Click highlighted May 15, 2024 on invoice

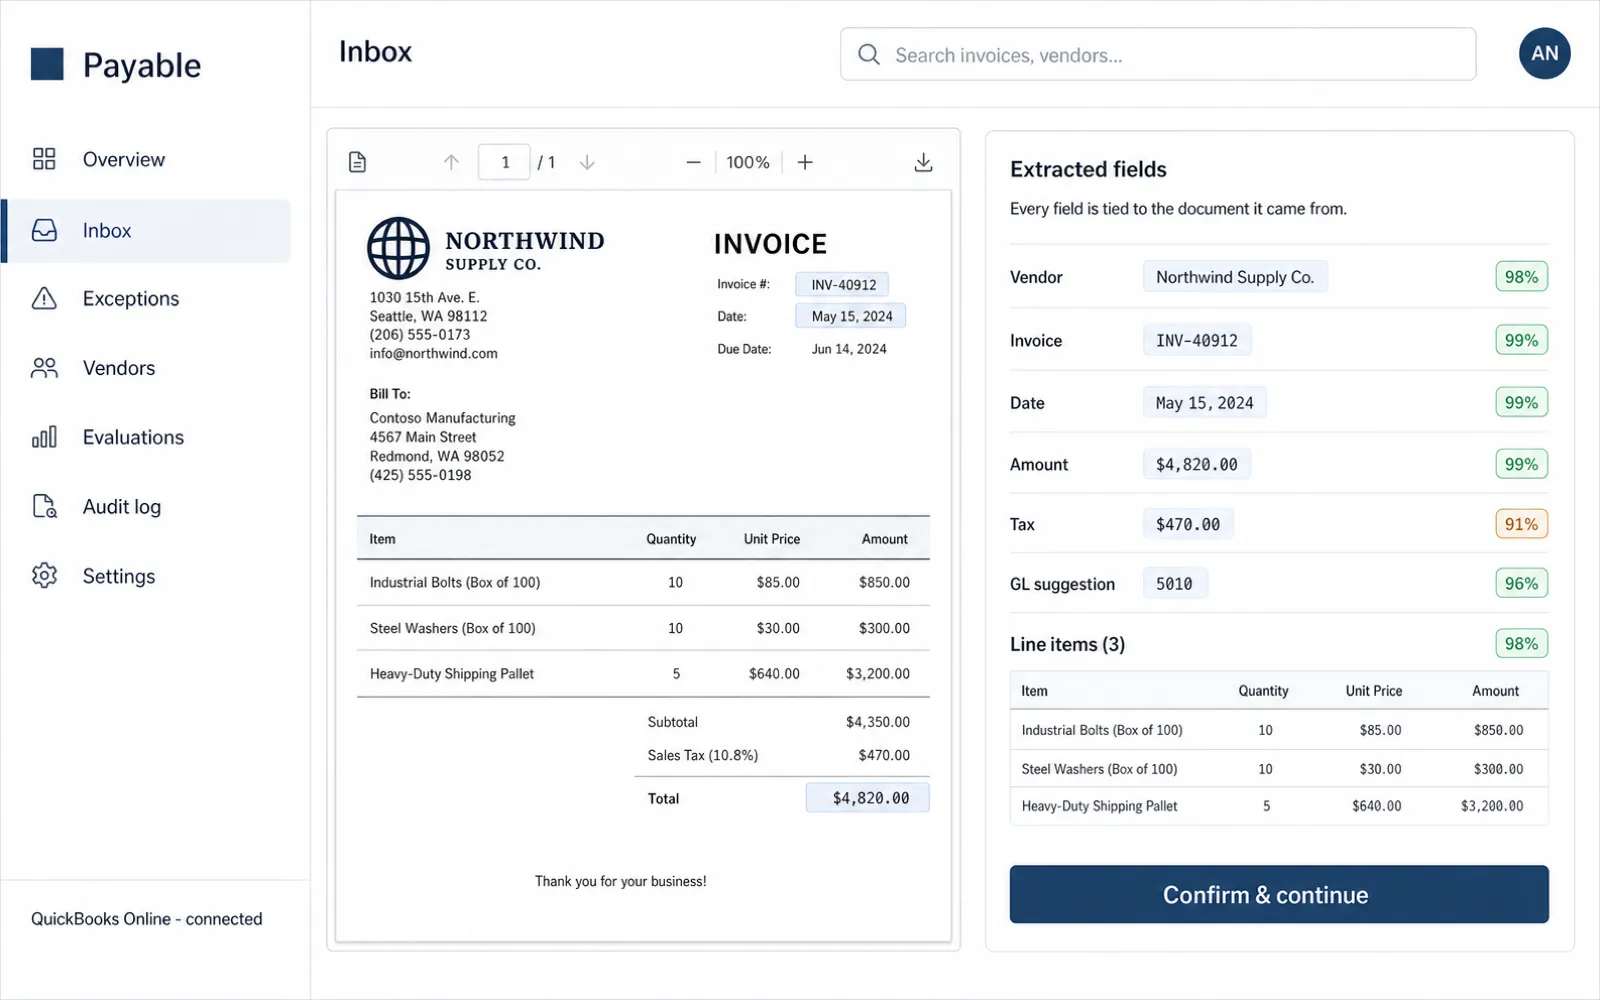[x=851, y=316]
